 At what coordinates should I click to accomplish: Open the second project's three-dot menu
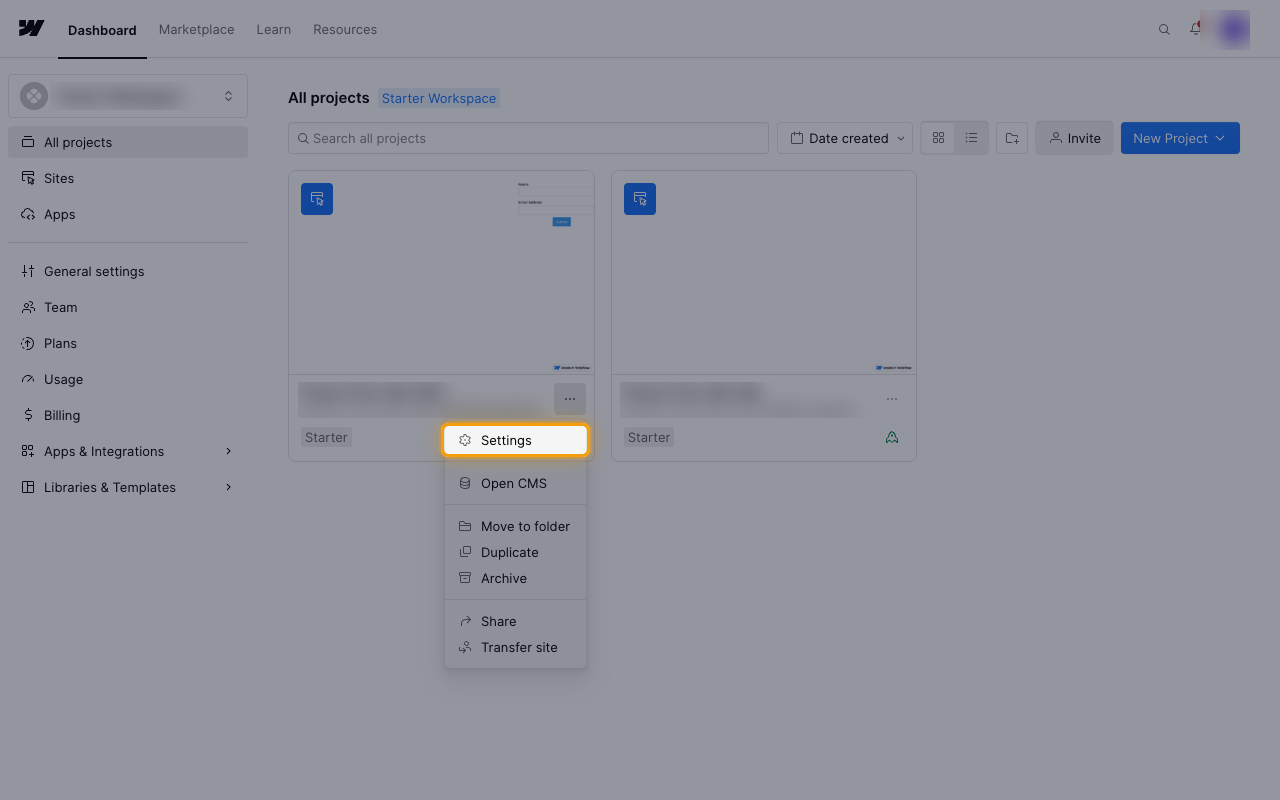coord(892,399)
